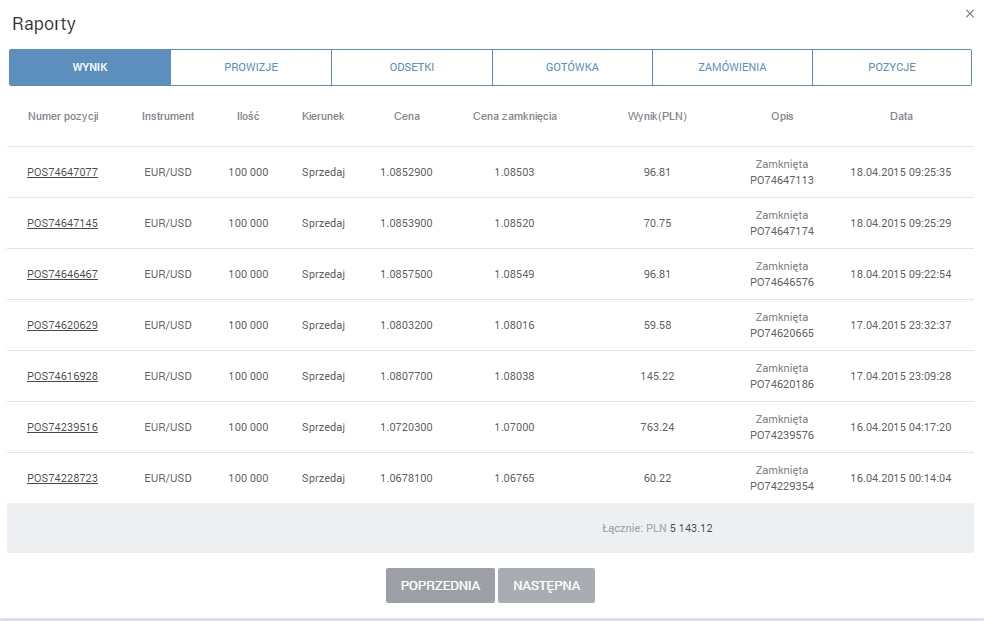View the POZYCJE tab

[x=892, y=68]
